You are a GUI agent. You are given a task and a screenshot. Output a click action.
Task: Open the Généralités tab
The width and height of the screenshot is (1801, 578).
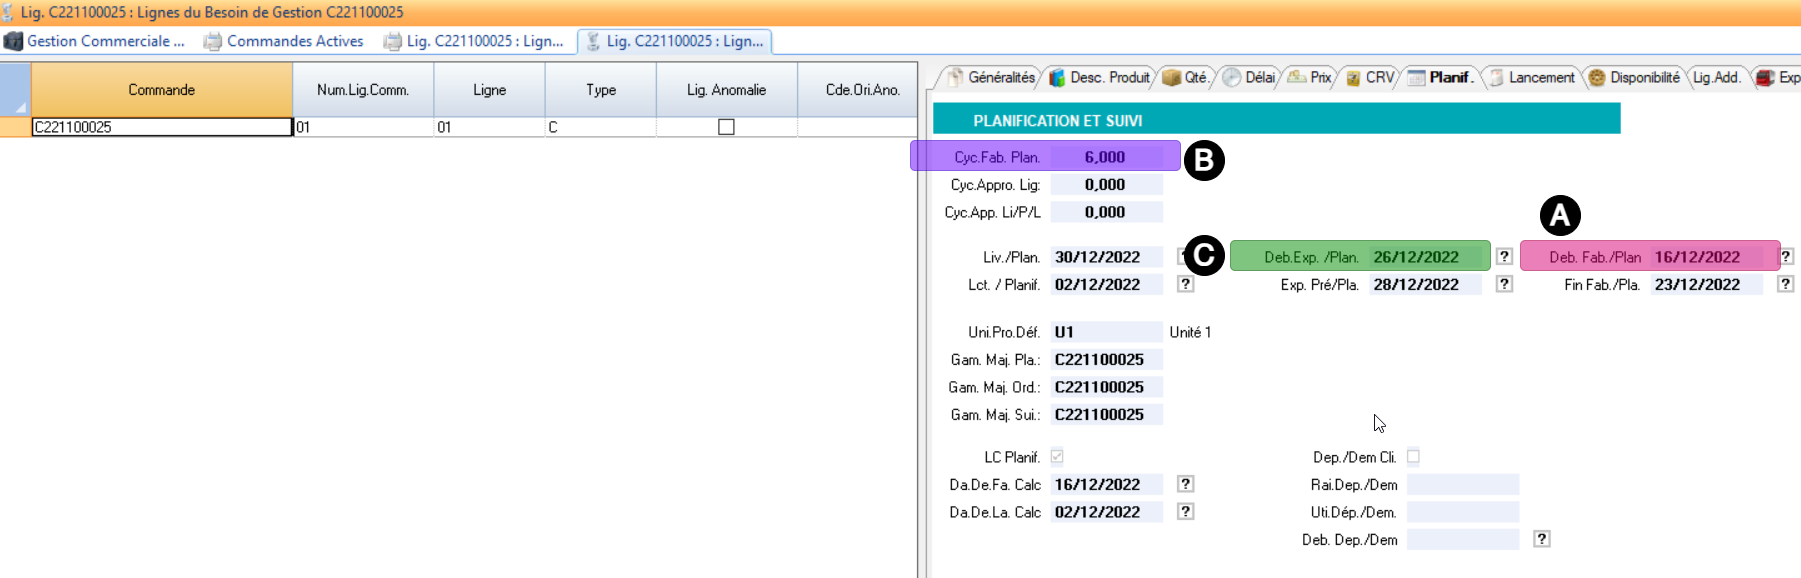point(1000,78)
